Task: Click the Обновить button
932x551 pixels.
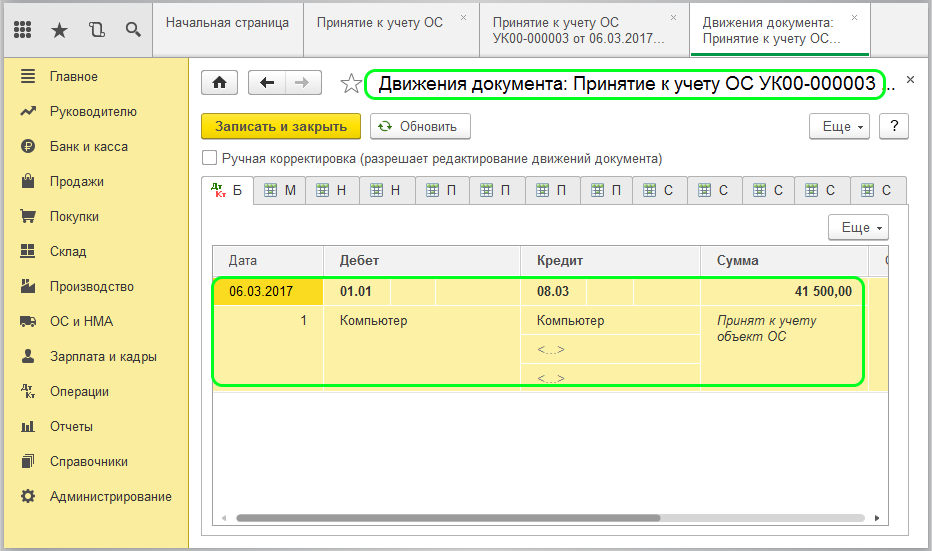Action: click(420, 126)
